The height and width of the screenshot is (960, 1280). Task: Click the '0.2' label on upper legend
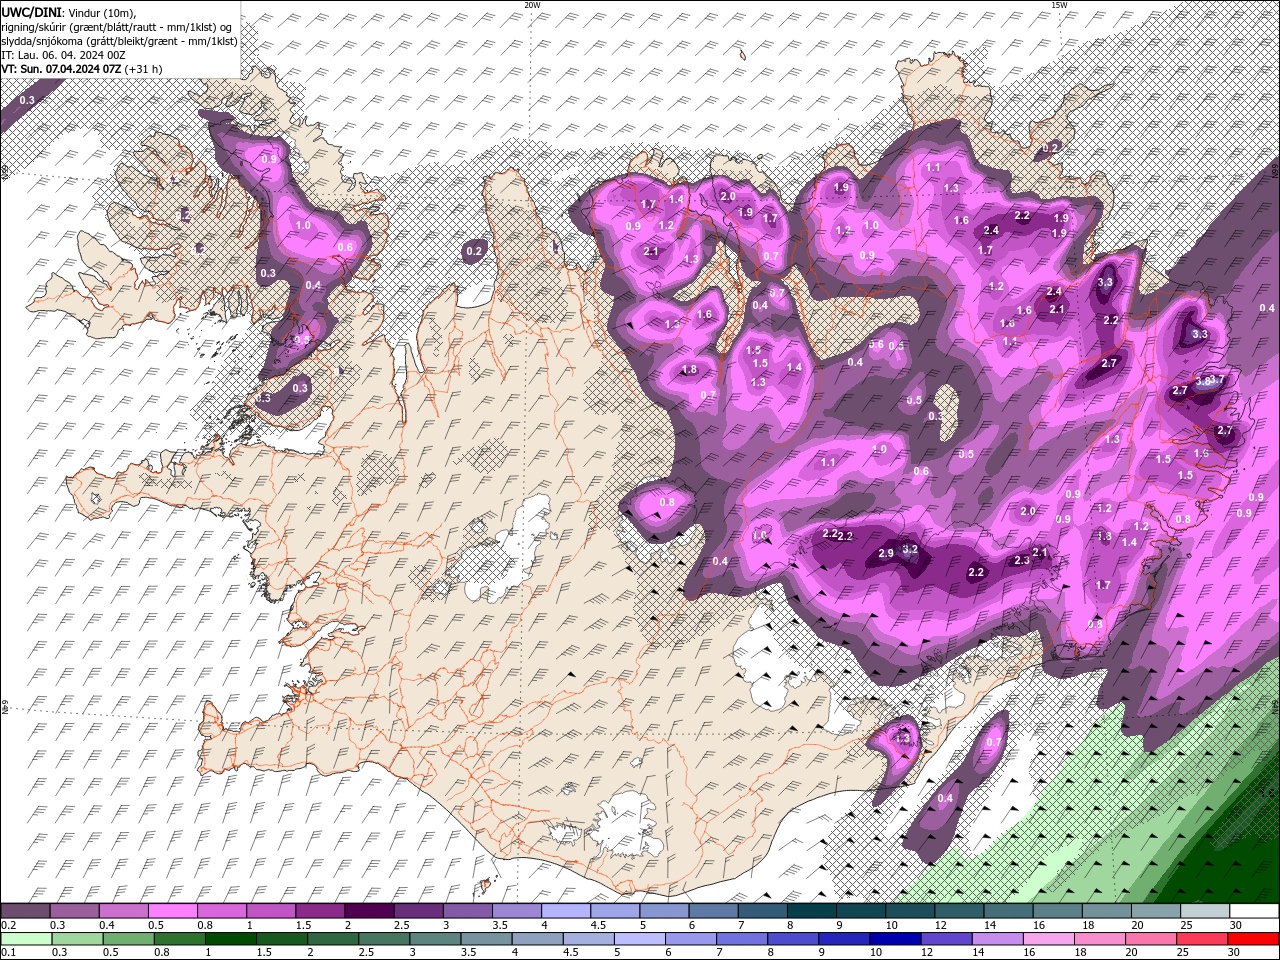pyautogui.click(x=8, y=925)
